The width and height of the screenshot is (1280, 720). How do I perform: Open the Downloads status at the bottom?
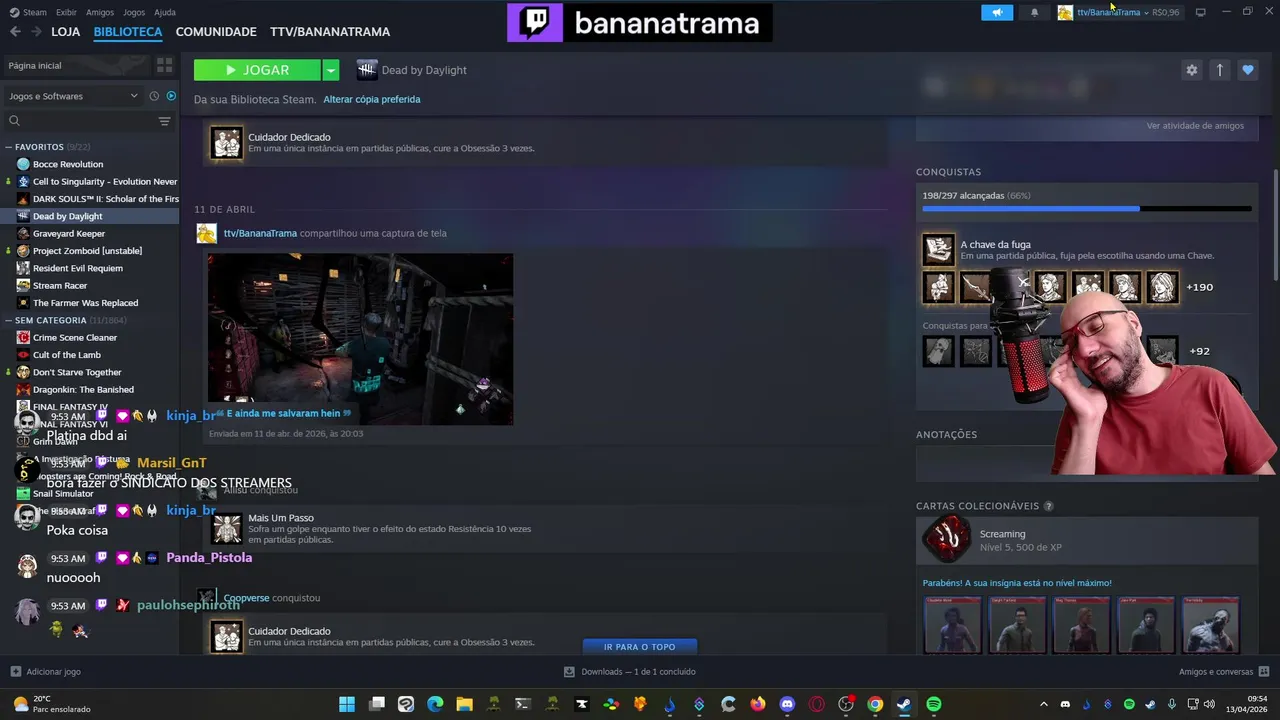tap(630, 672)
